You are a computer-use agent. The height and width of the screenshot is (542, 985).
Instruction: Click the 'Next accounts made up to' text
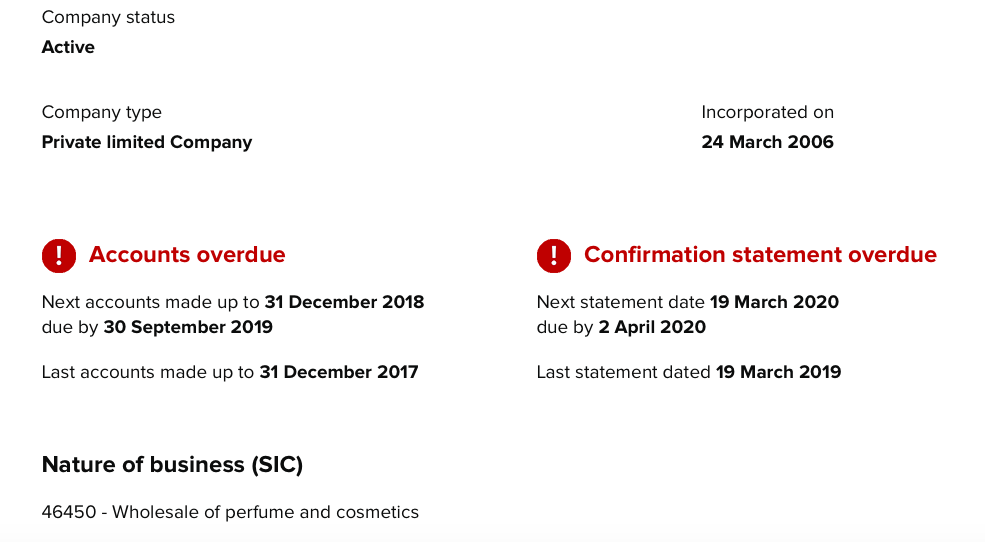click(150, 302)
